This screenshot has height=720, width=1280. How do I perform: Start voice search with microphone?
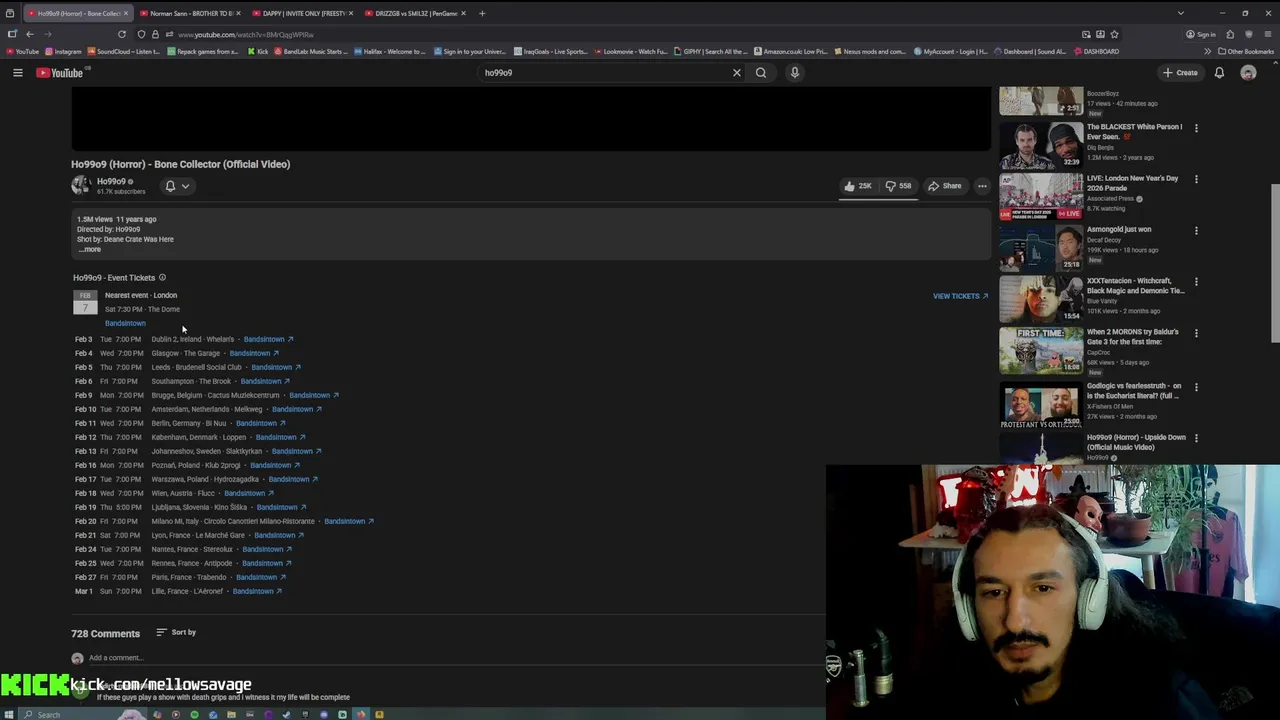tap(795, 72)
